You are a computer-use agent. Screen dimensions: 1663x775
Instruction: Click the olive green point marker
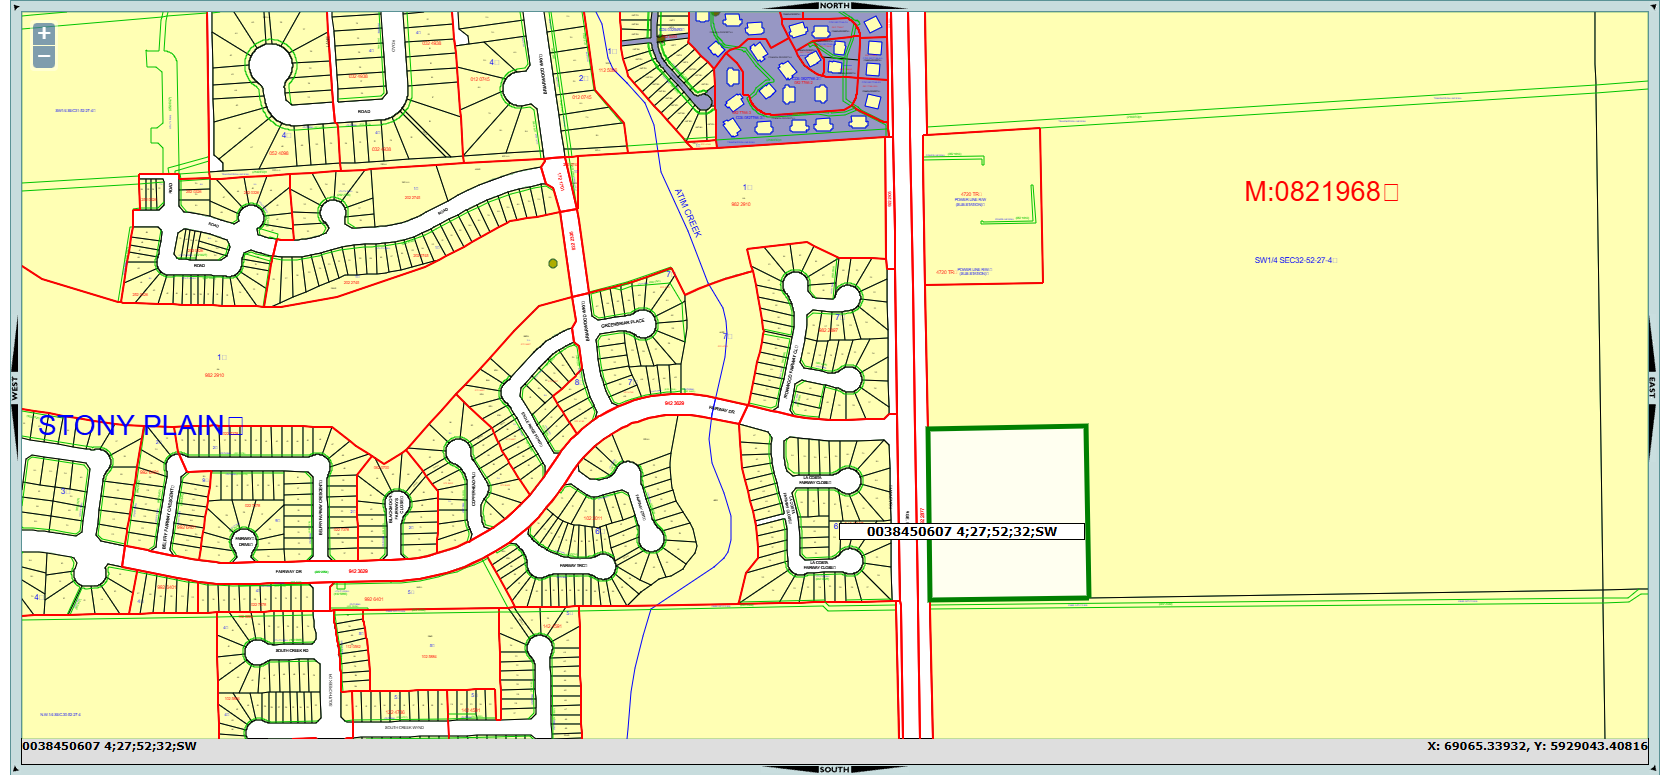click(553, 264)
